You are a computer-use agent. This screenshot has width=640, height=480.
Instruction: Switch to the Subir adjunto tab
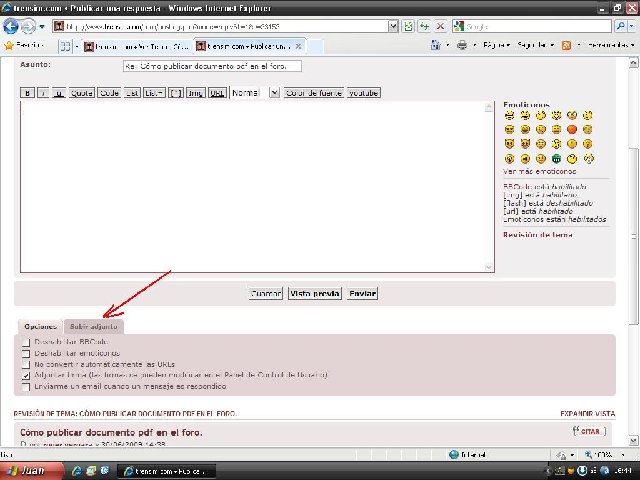(x=93, y=326)
